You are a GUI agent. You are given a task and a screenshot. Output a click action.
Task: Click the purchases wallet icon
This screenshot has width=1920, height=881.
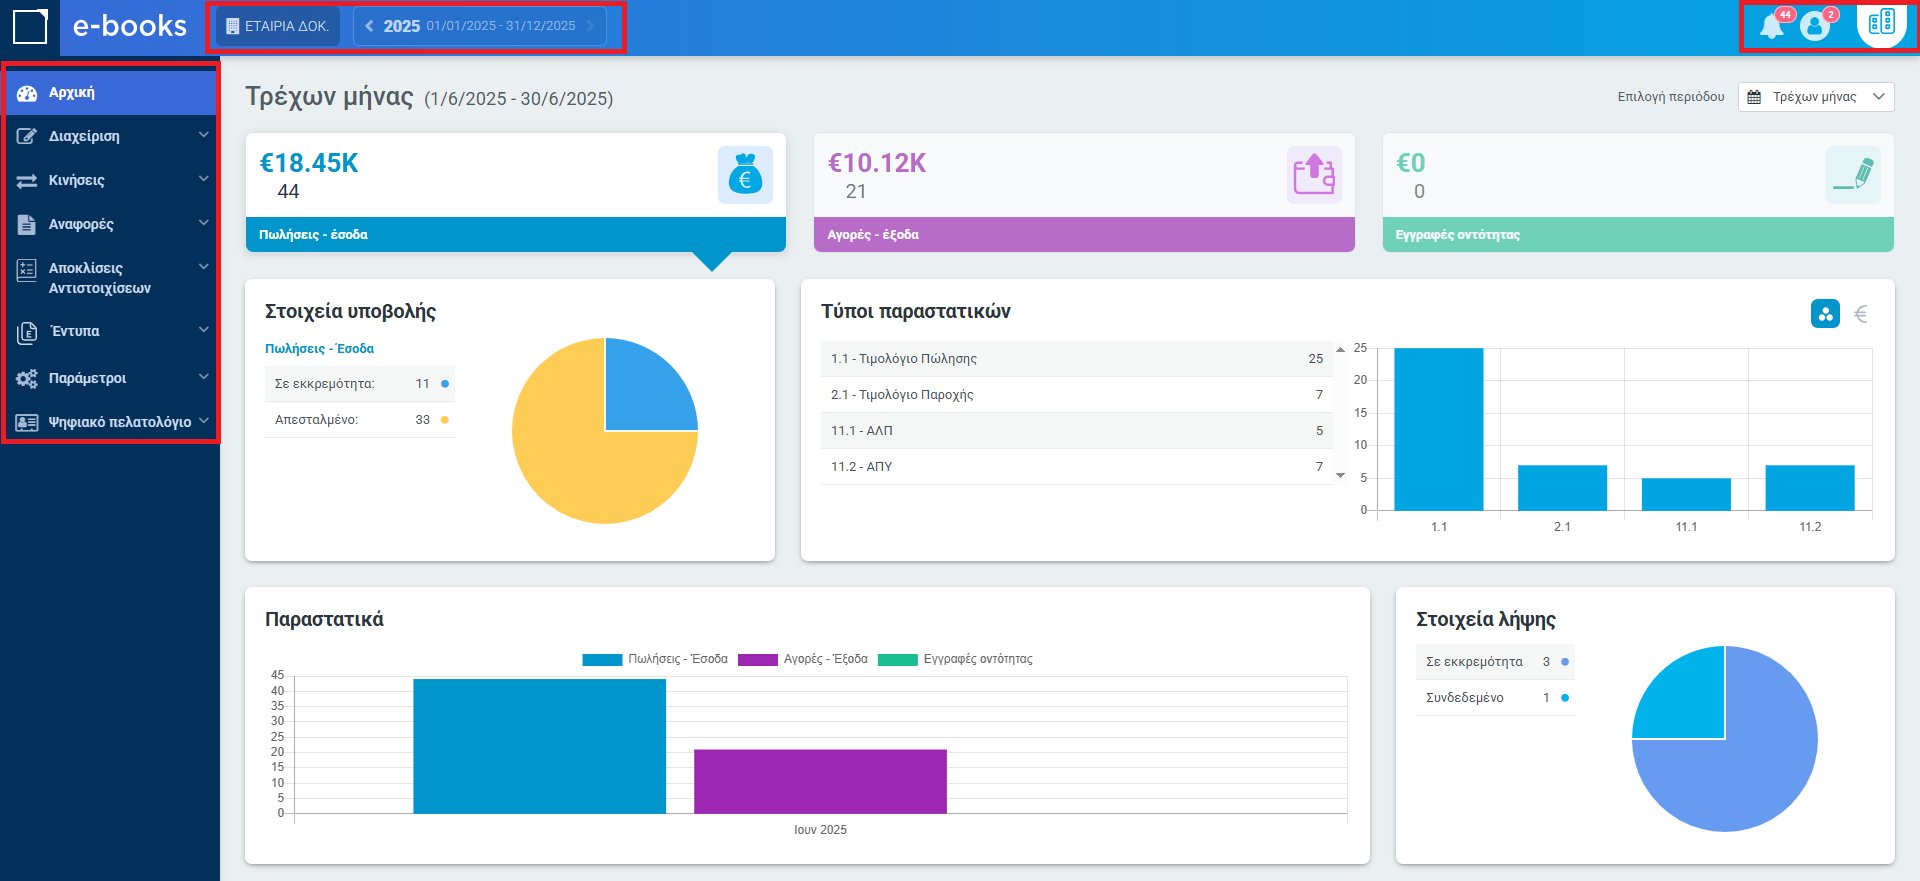click(1313, 175)
